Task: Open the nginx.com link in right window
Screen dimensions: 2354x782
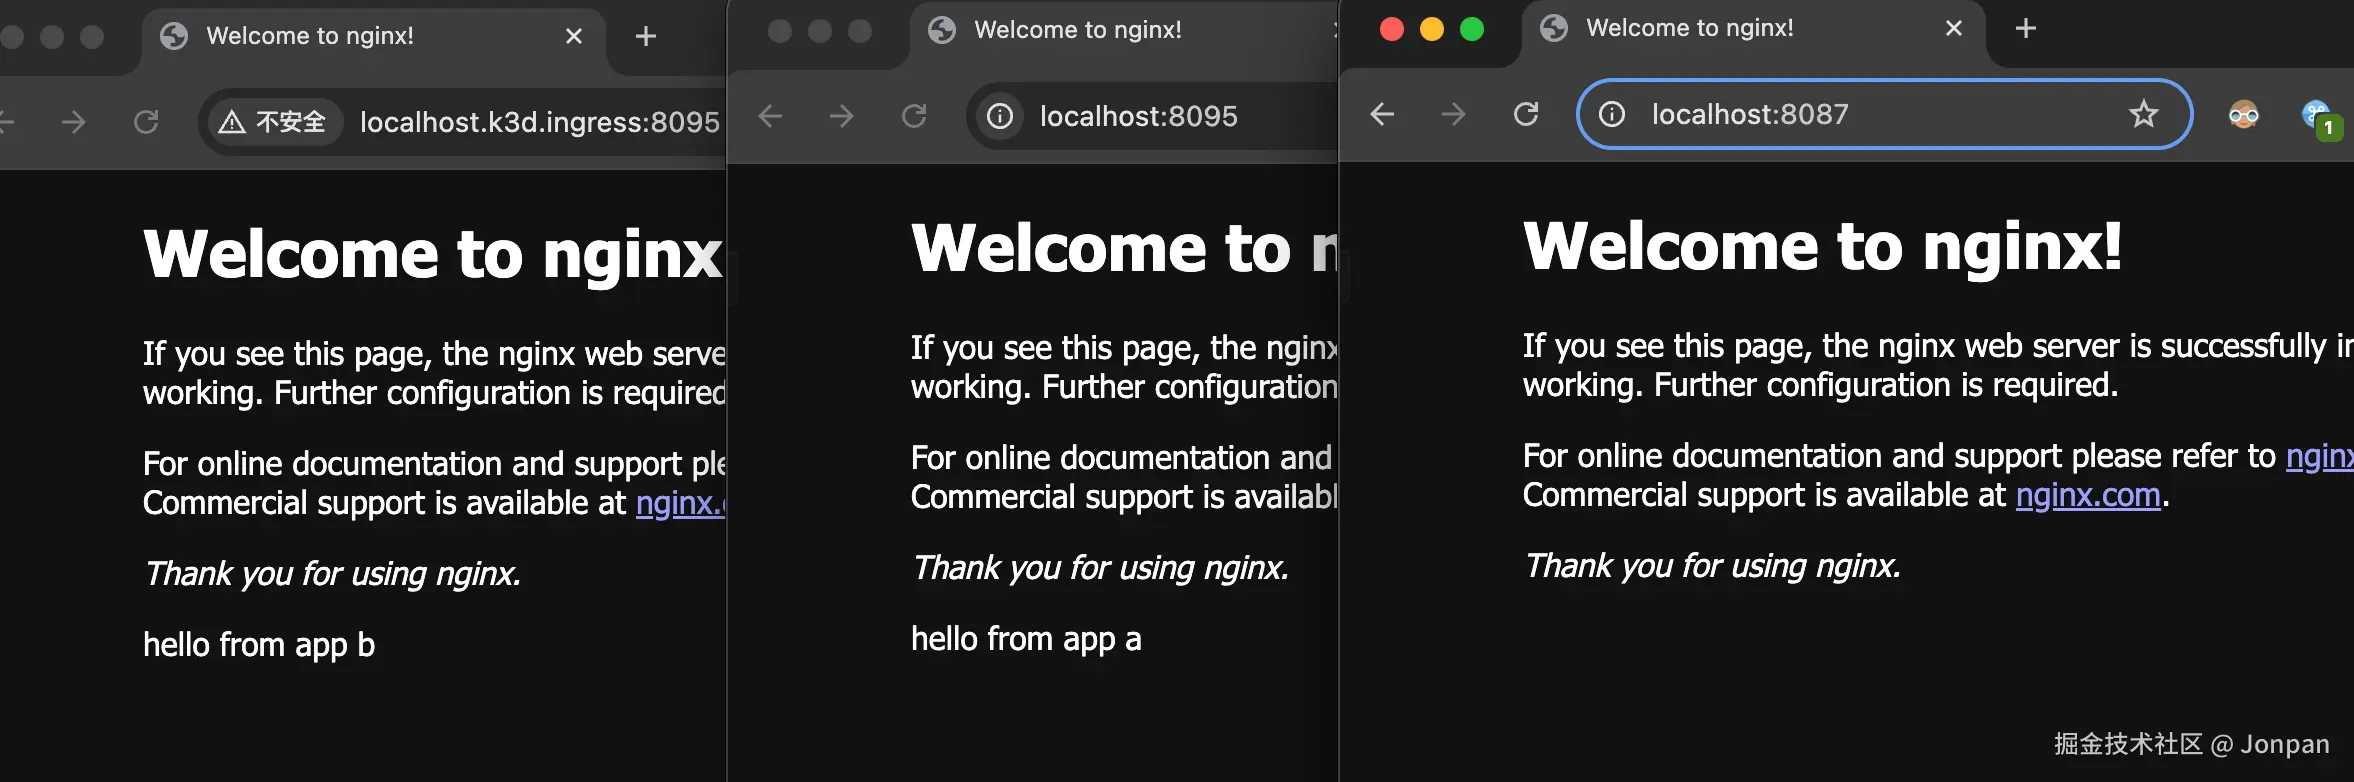Action: tap(2088, 496)
